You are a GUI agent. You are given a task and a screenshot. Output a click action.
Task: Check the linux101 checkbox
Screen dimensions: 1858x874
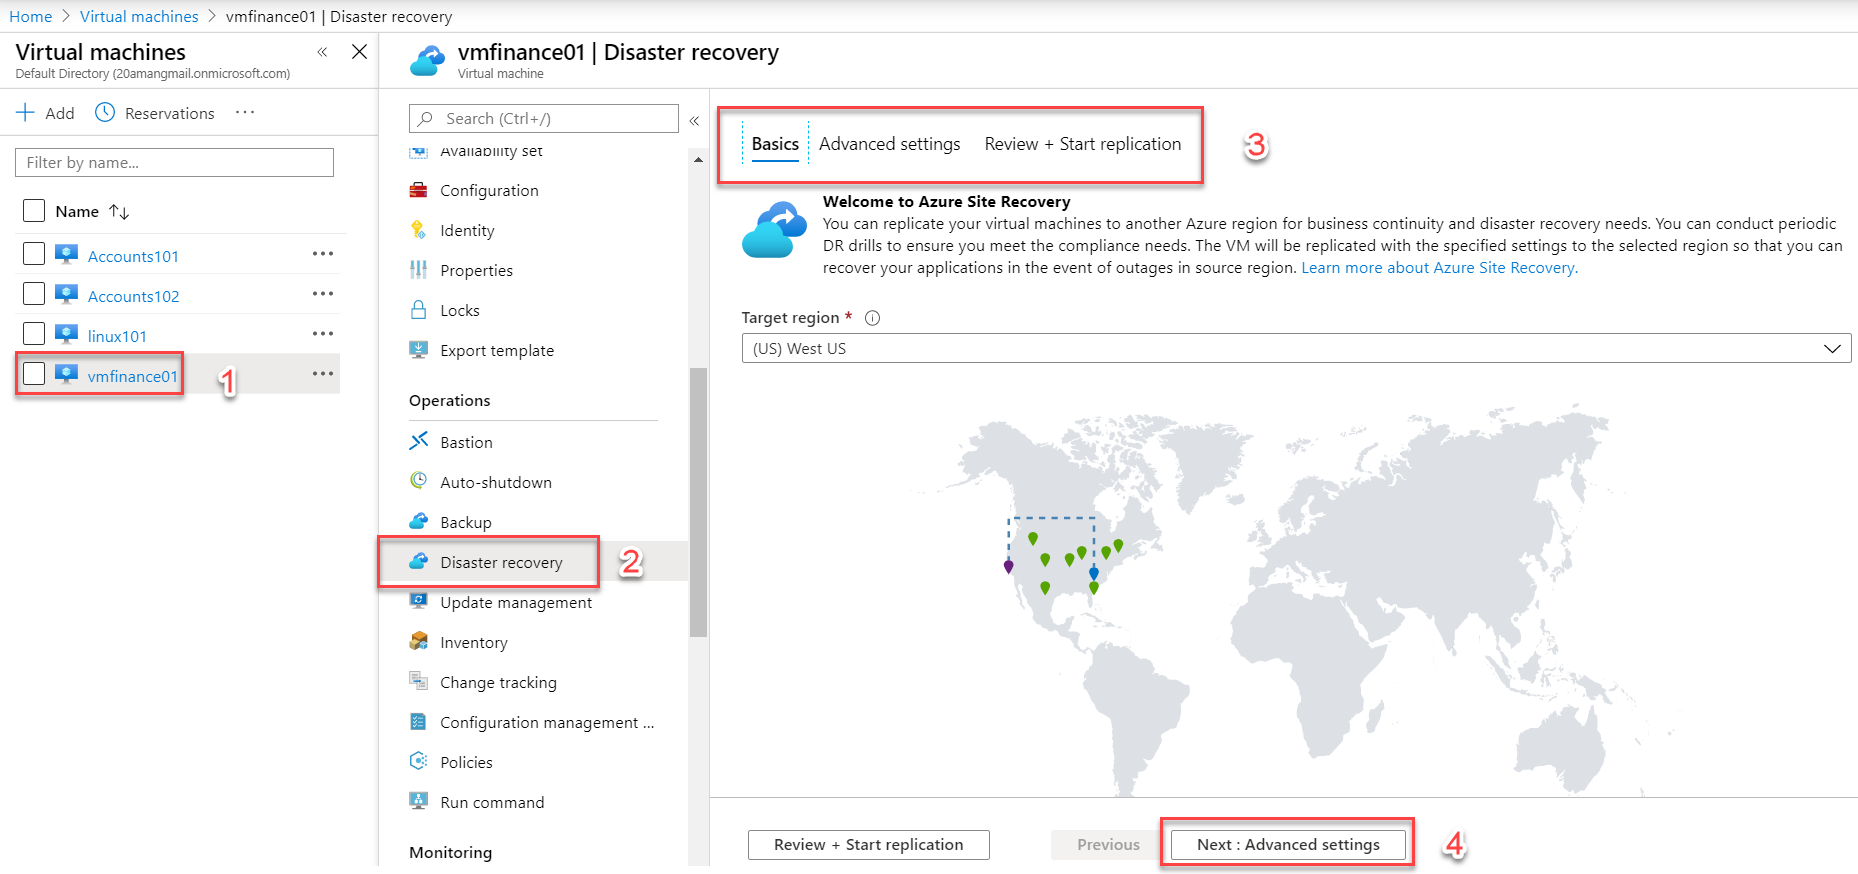[34, 334]
